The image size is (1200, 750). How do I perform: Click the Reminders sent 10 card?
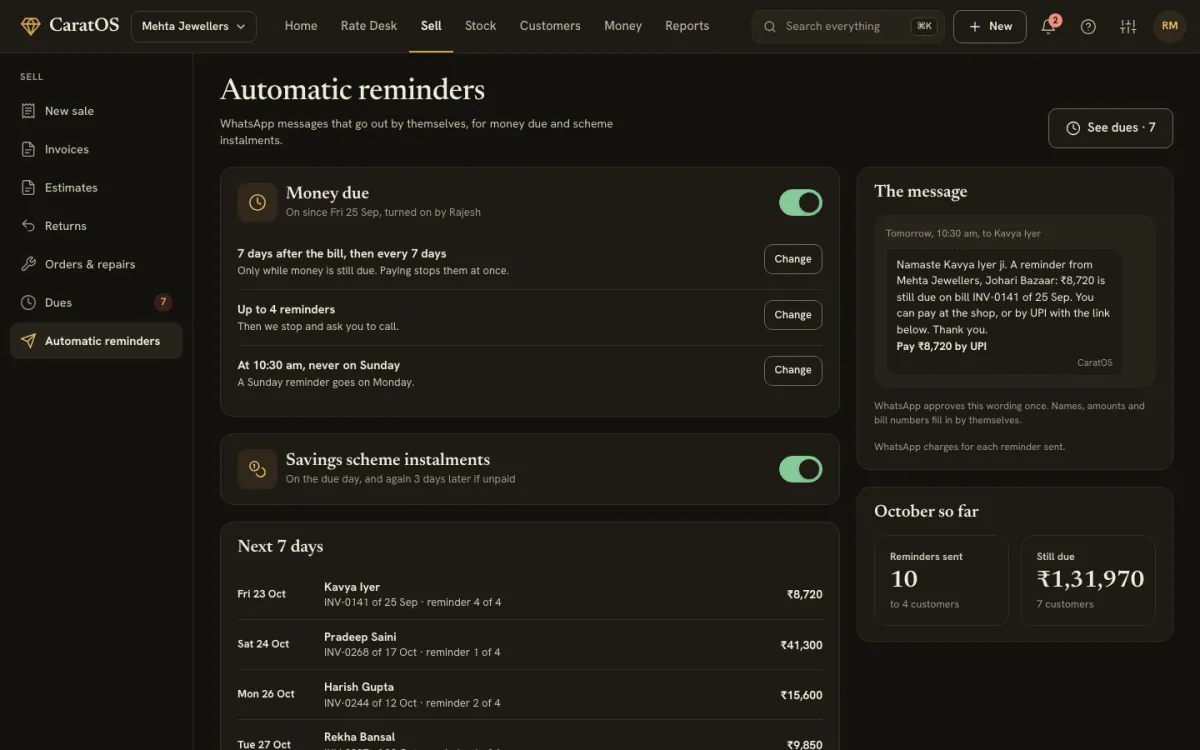(x=941, y=580)
